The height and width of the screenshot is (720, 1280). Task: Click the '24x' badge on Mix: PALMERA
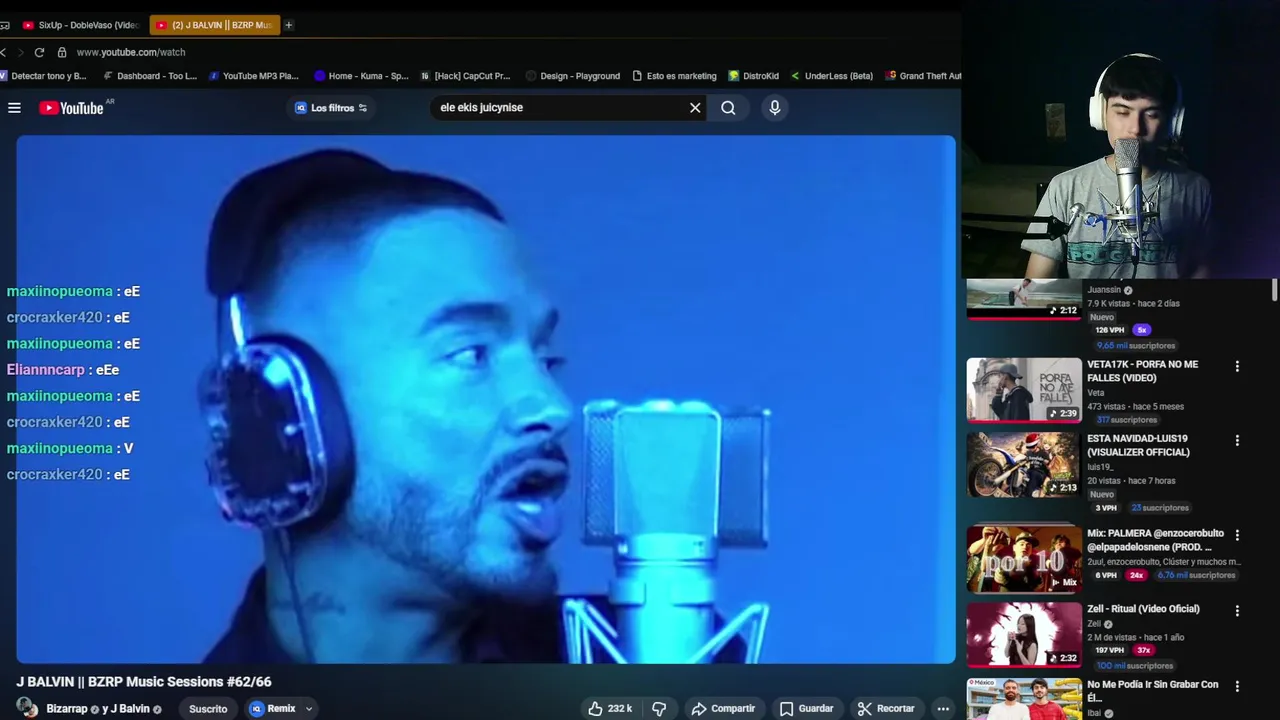1136,576
